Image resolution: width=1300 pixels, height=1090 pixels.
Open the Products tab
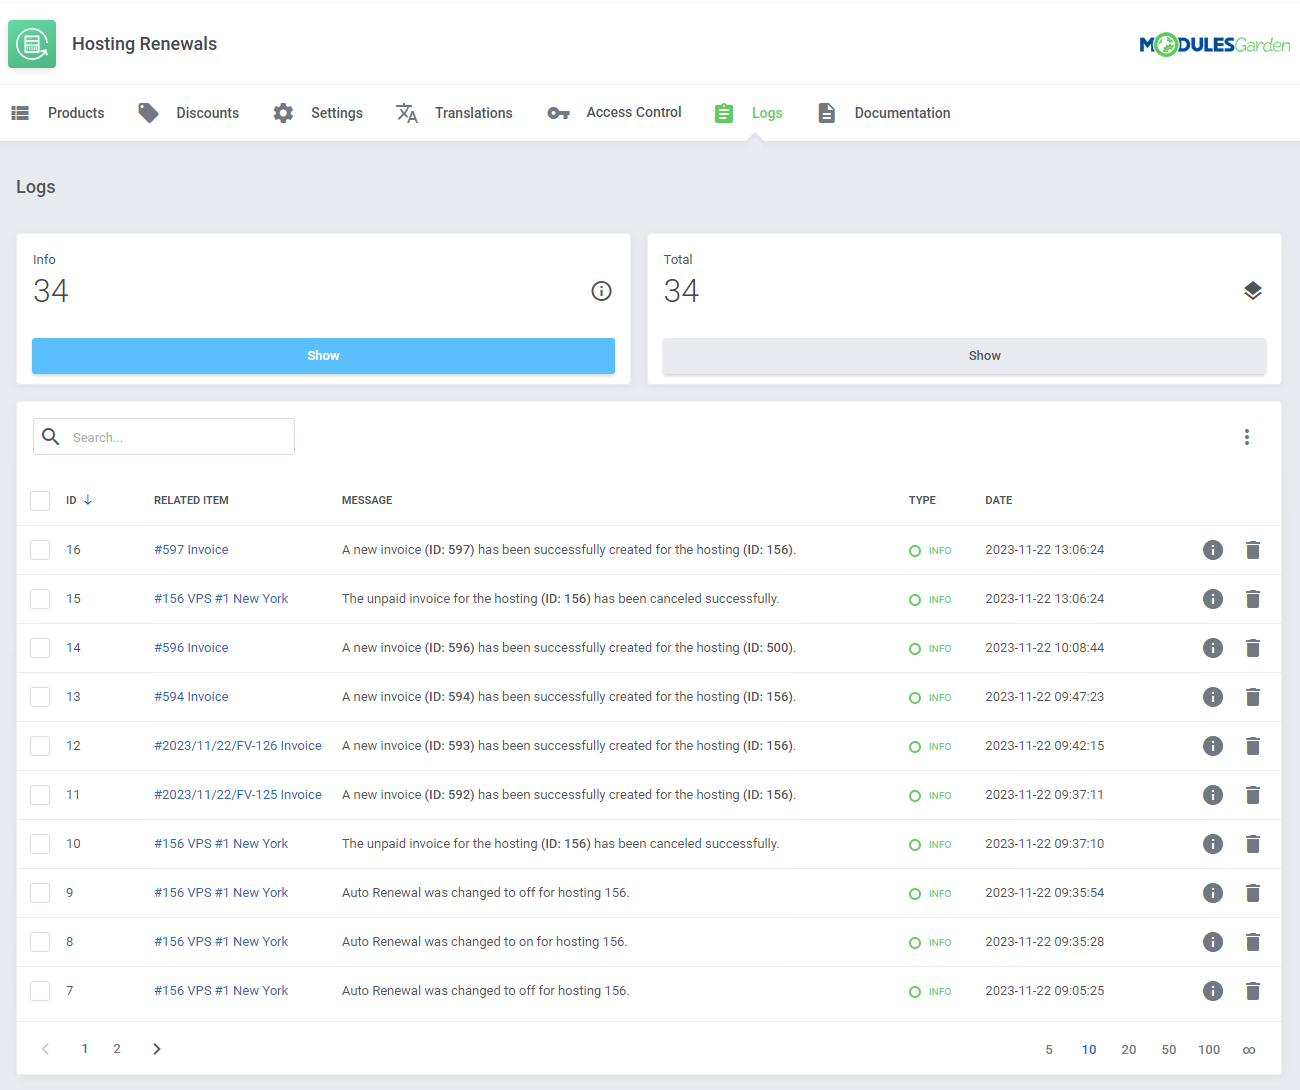click(x=58, y=113)
